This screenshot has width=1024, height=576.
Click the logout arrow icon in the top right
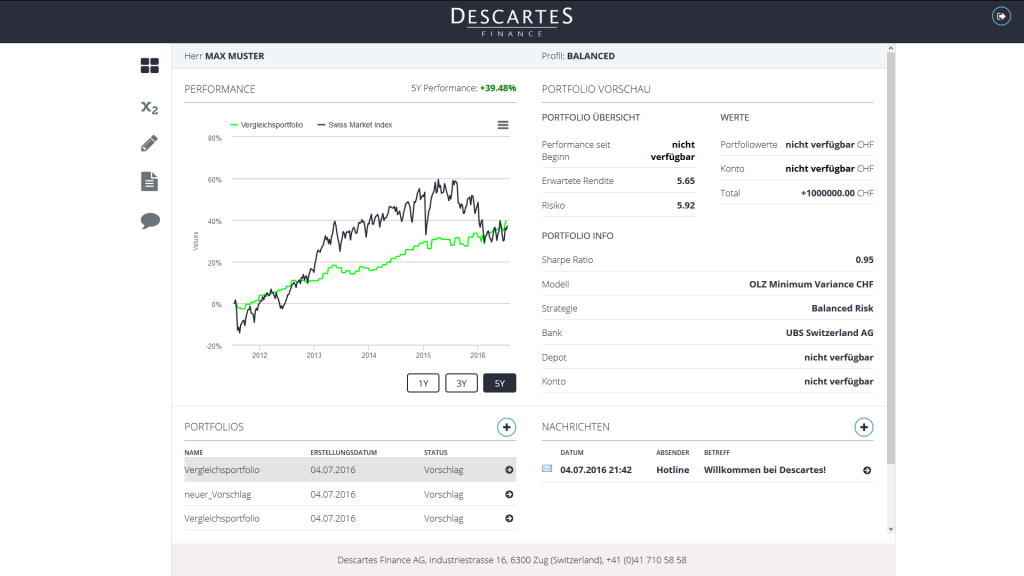(1001, 15)
